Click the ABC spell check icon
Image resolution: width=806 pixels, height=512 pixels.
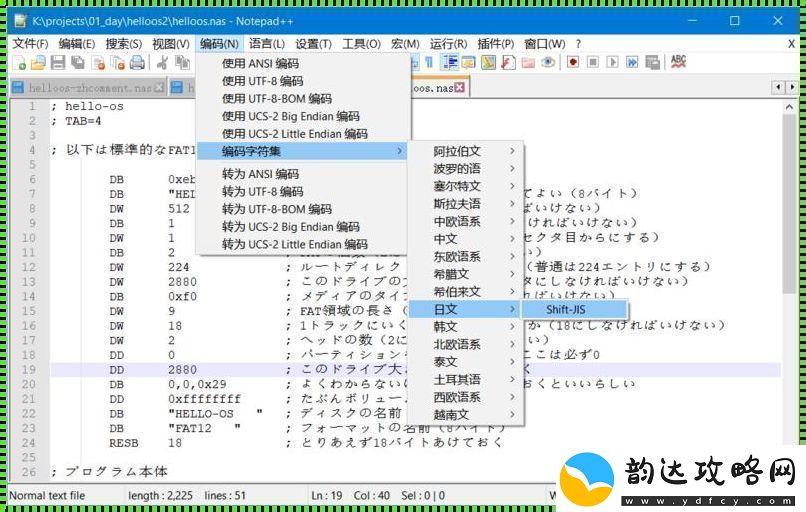pyautogui.click(x=679, y=62)
